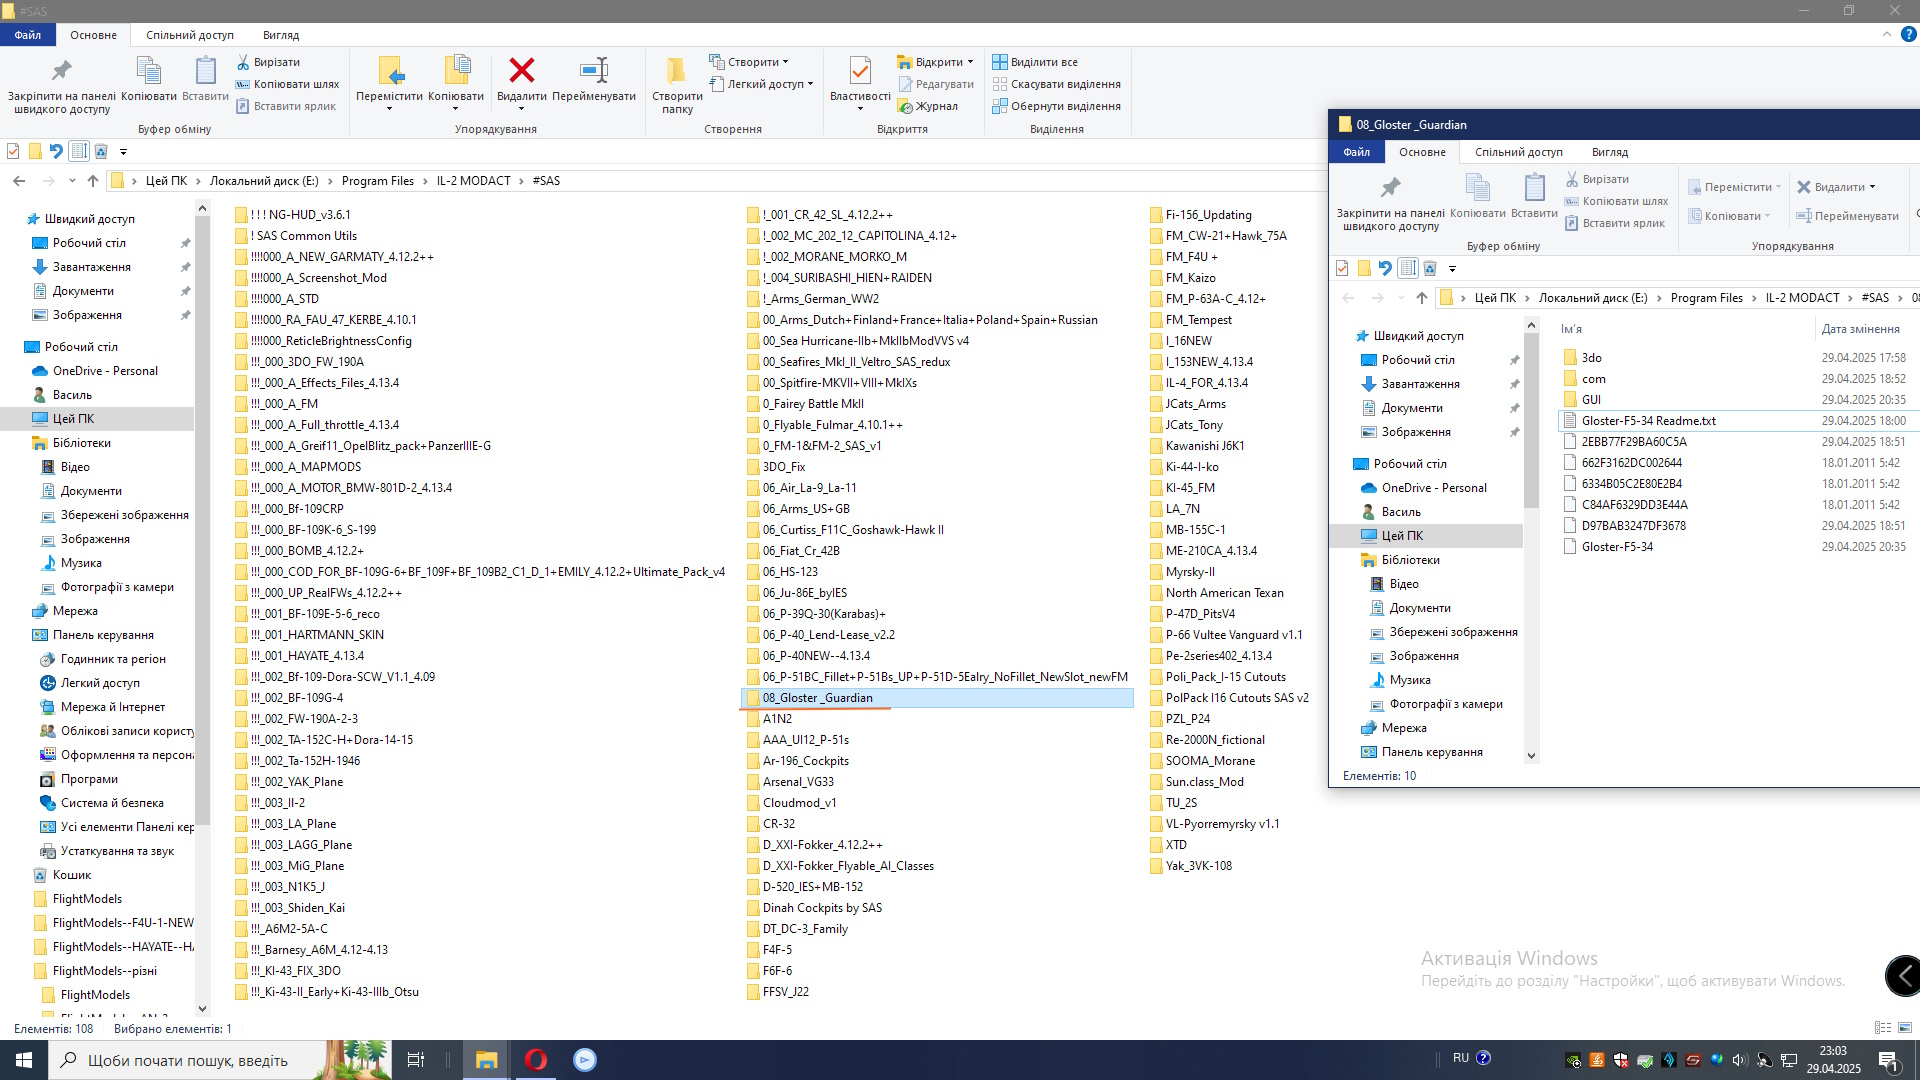Open Gloster-F5-34 Readme.txt file
This screenshot has height=1080, width=1920.
point(1648,421)
